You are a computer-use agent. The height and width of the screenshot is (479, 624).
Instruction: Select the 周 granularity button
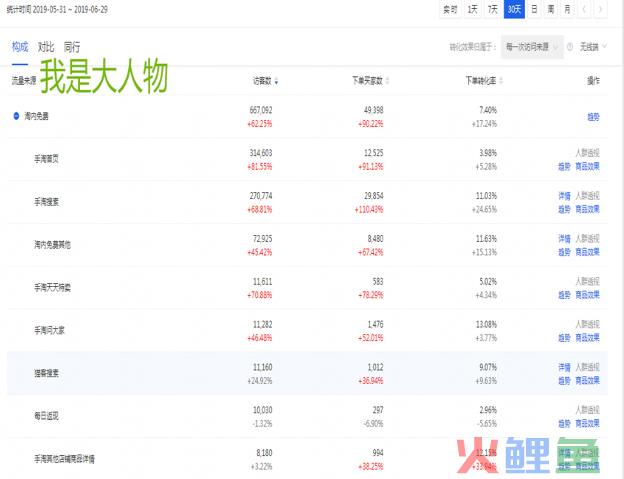pyautogui.click(x=551, y=9)
